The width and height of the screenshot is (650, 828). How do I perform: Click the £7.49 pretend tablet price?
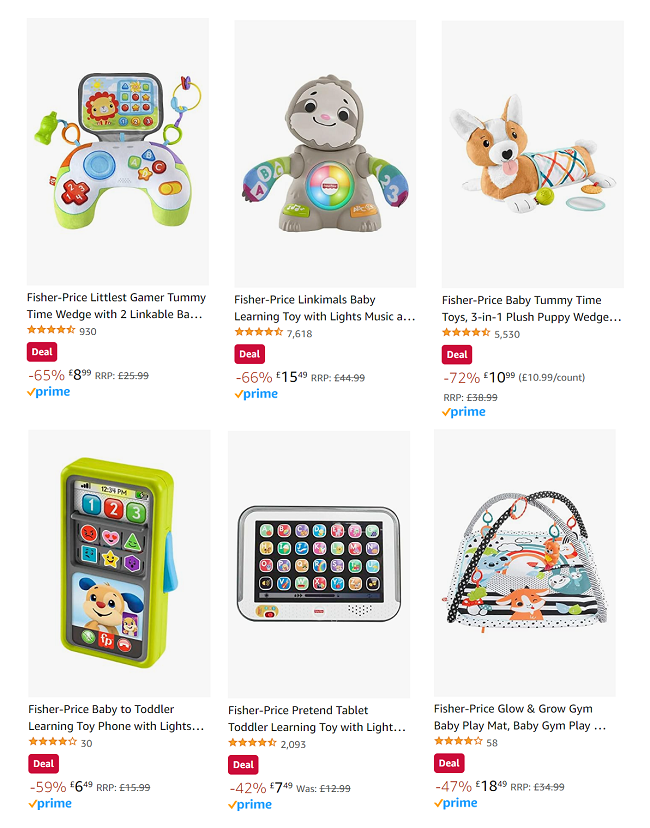point(281,787)
